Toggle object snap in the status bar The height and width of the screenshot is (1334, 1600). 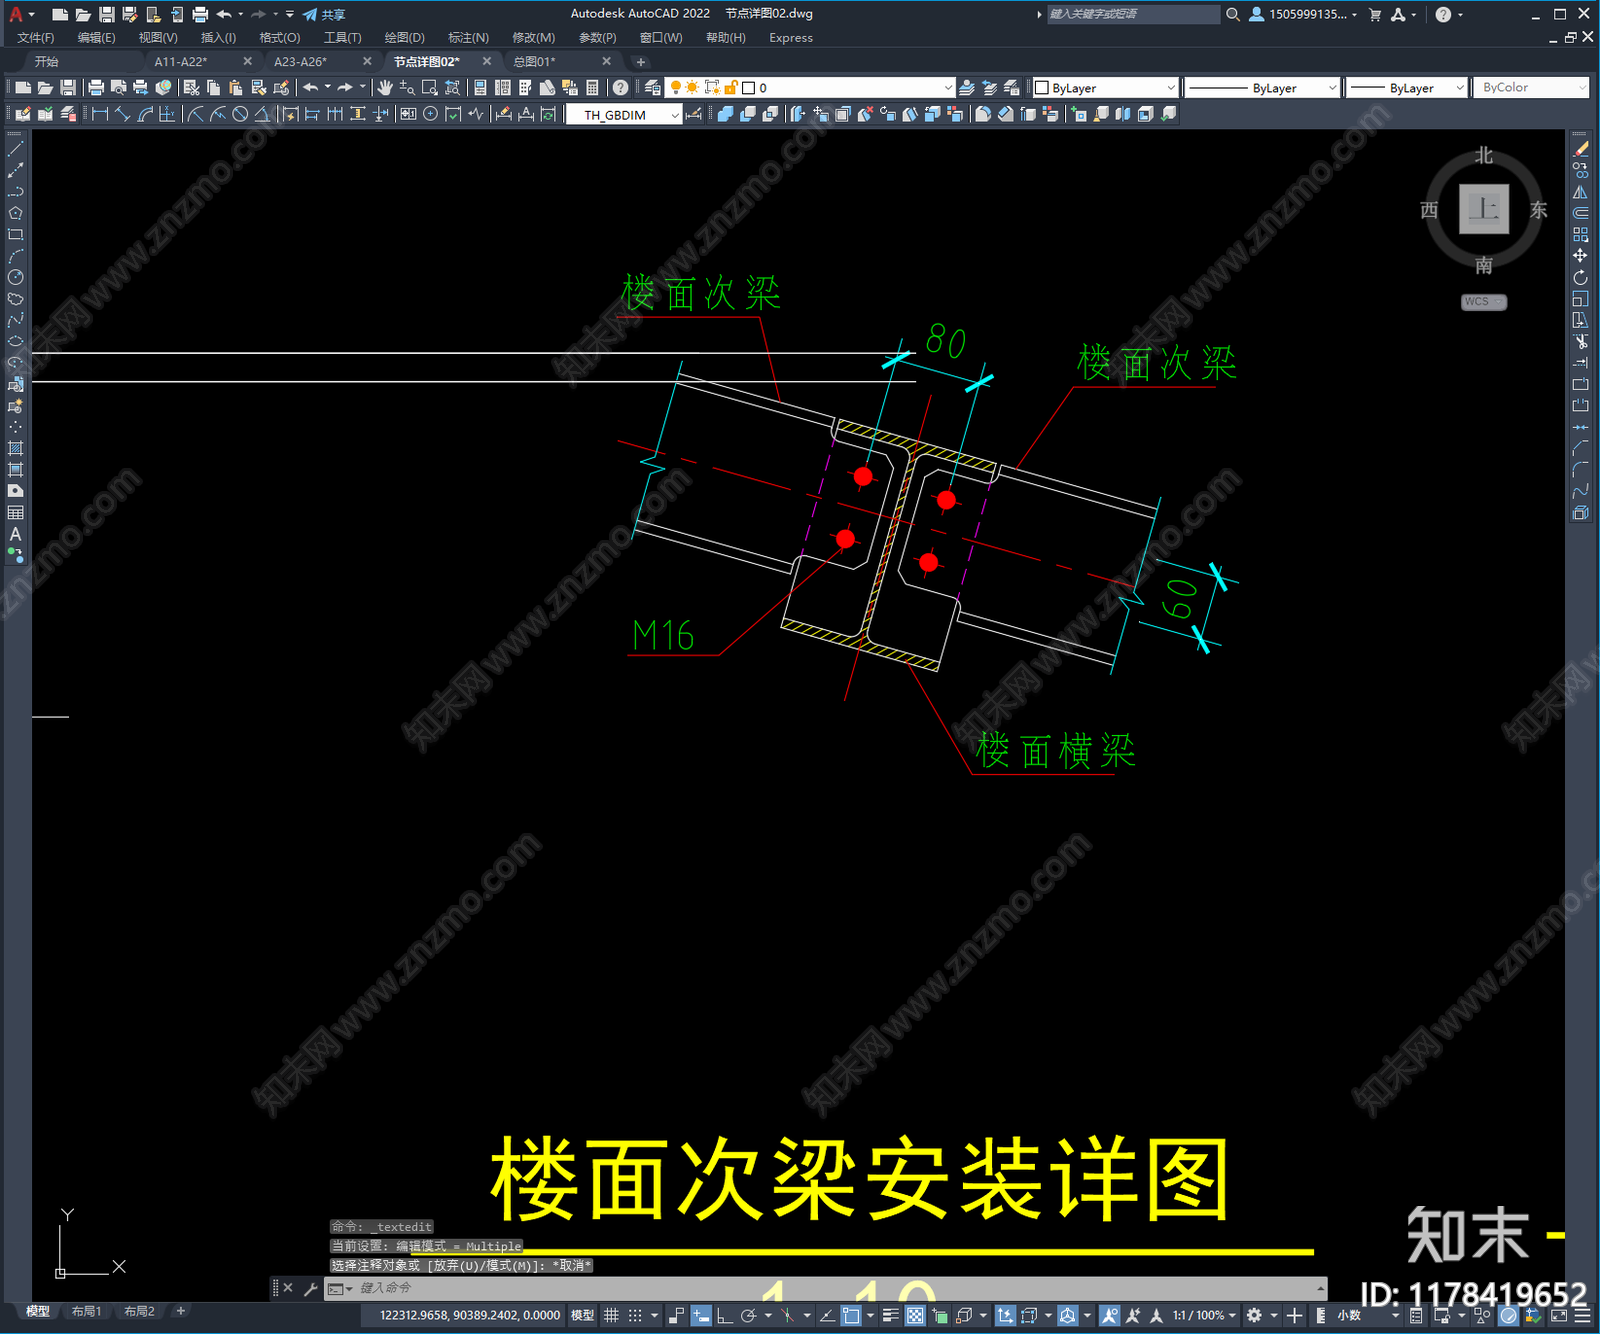(x=851, y=1315)
